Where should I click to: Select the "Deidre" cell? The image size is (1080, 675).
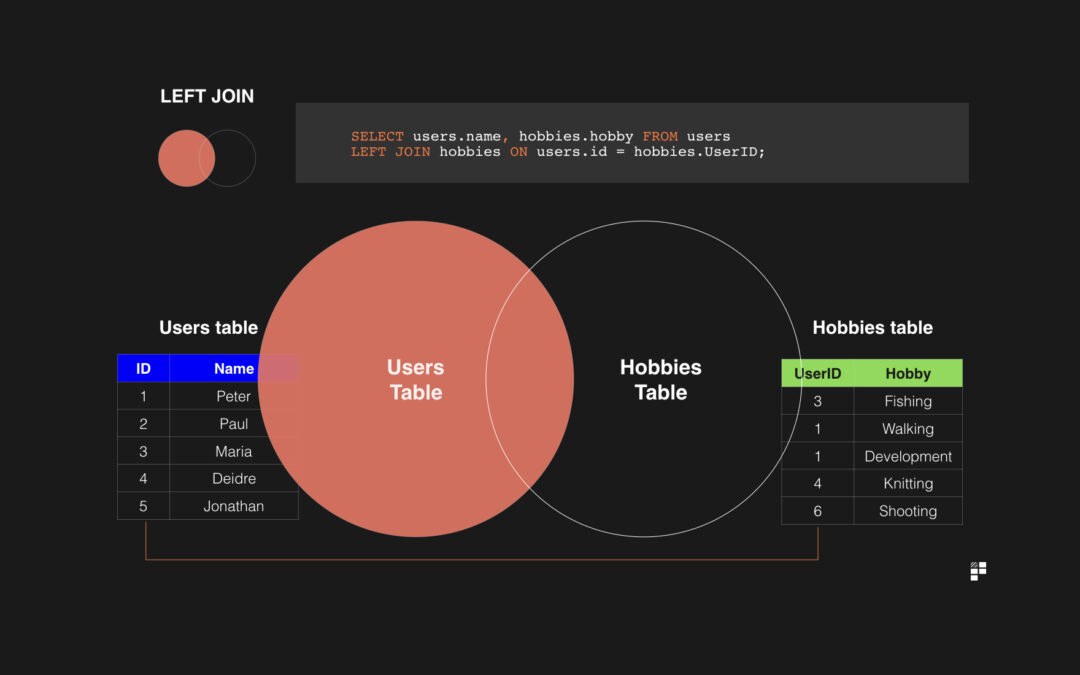tap(233, 479)
